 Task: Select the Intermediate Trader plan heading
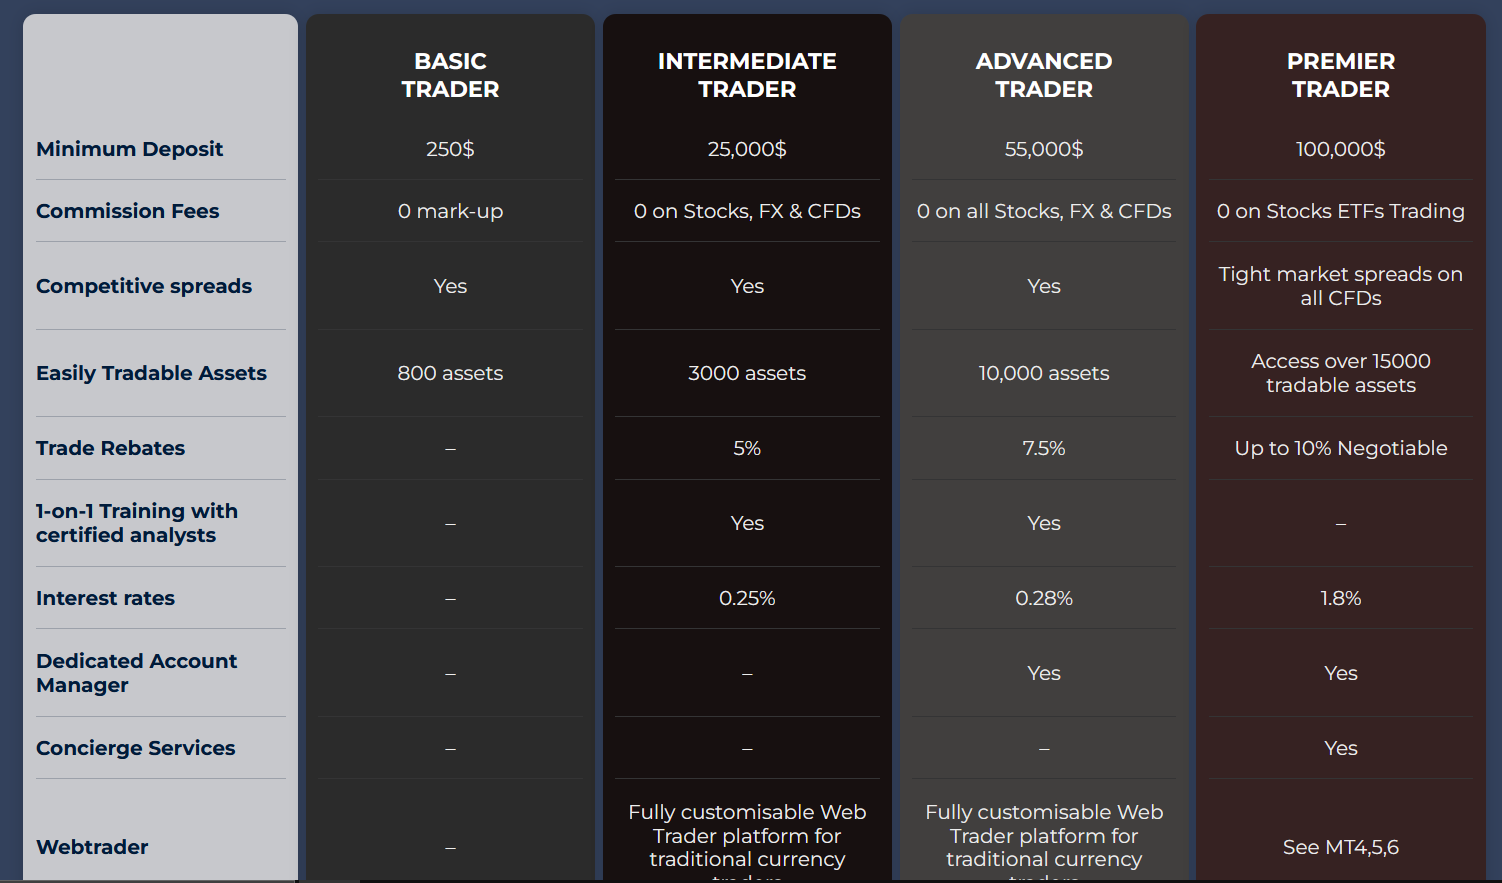(747, 75)
